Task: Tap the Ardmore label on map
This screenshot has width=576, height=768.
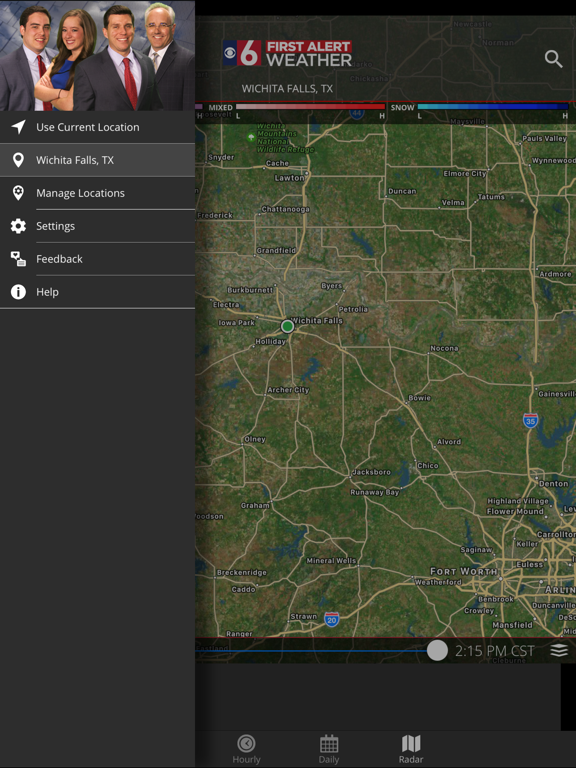Action: point(555,274)
